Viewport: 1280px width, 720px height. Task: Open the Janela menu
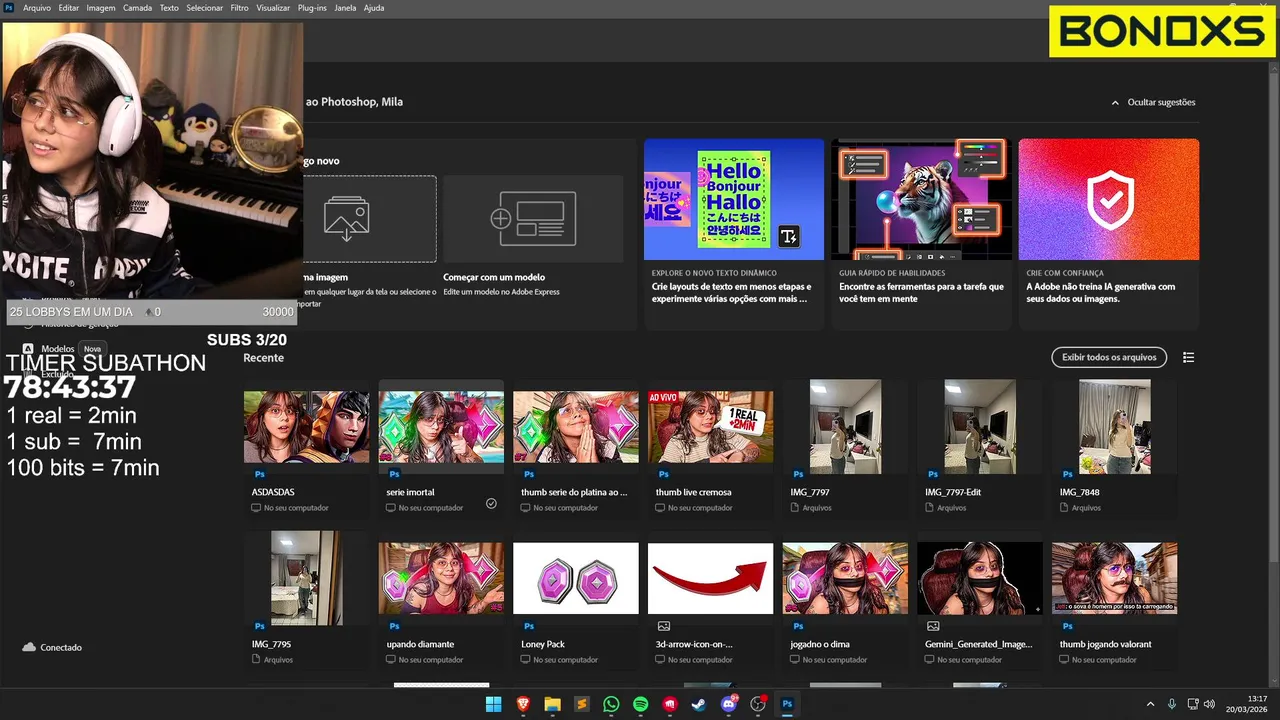coord(345,7)
